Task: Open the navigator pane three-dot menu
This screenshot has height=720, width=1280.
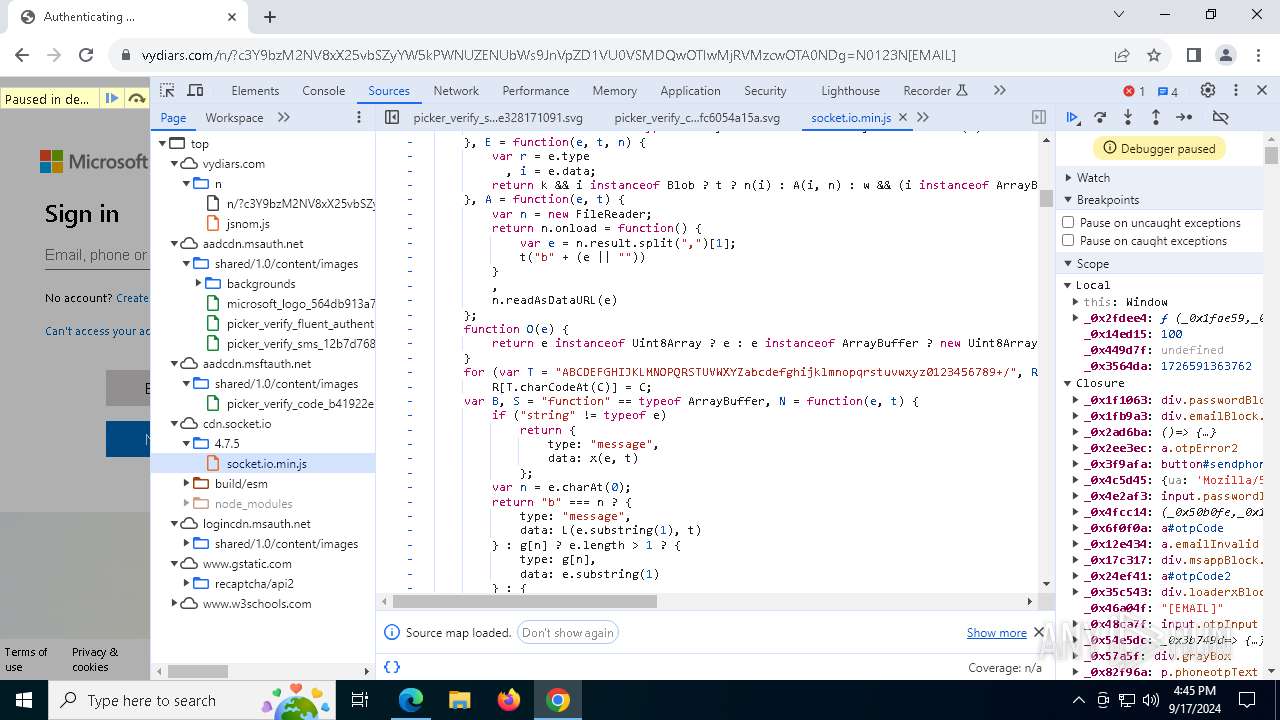Action: tap(359, 117)
